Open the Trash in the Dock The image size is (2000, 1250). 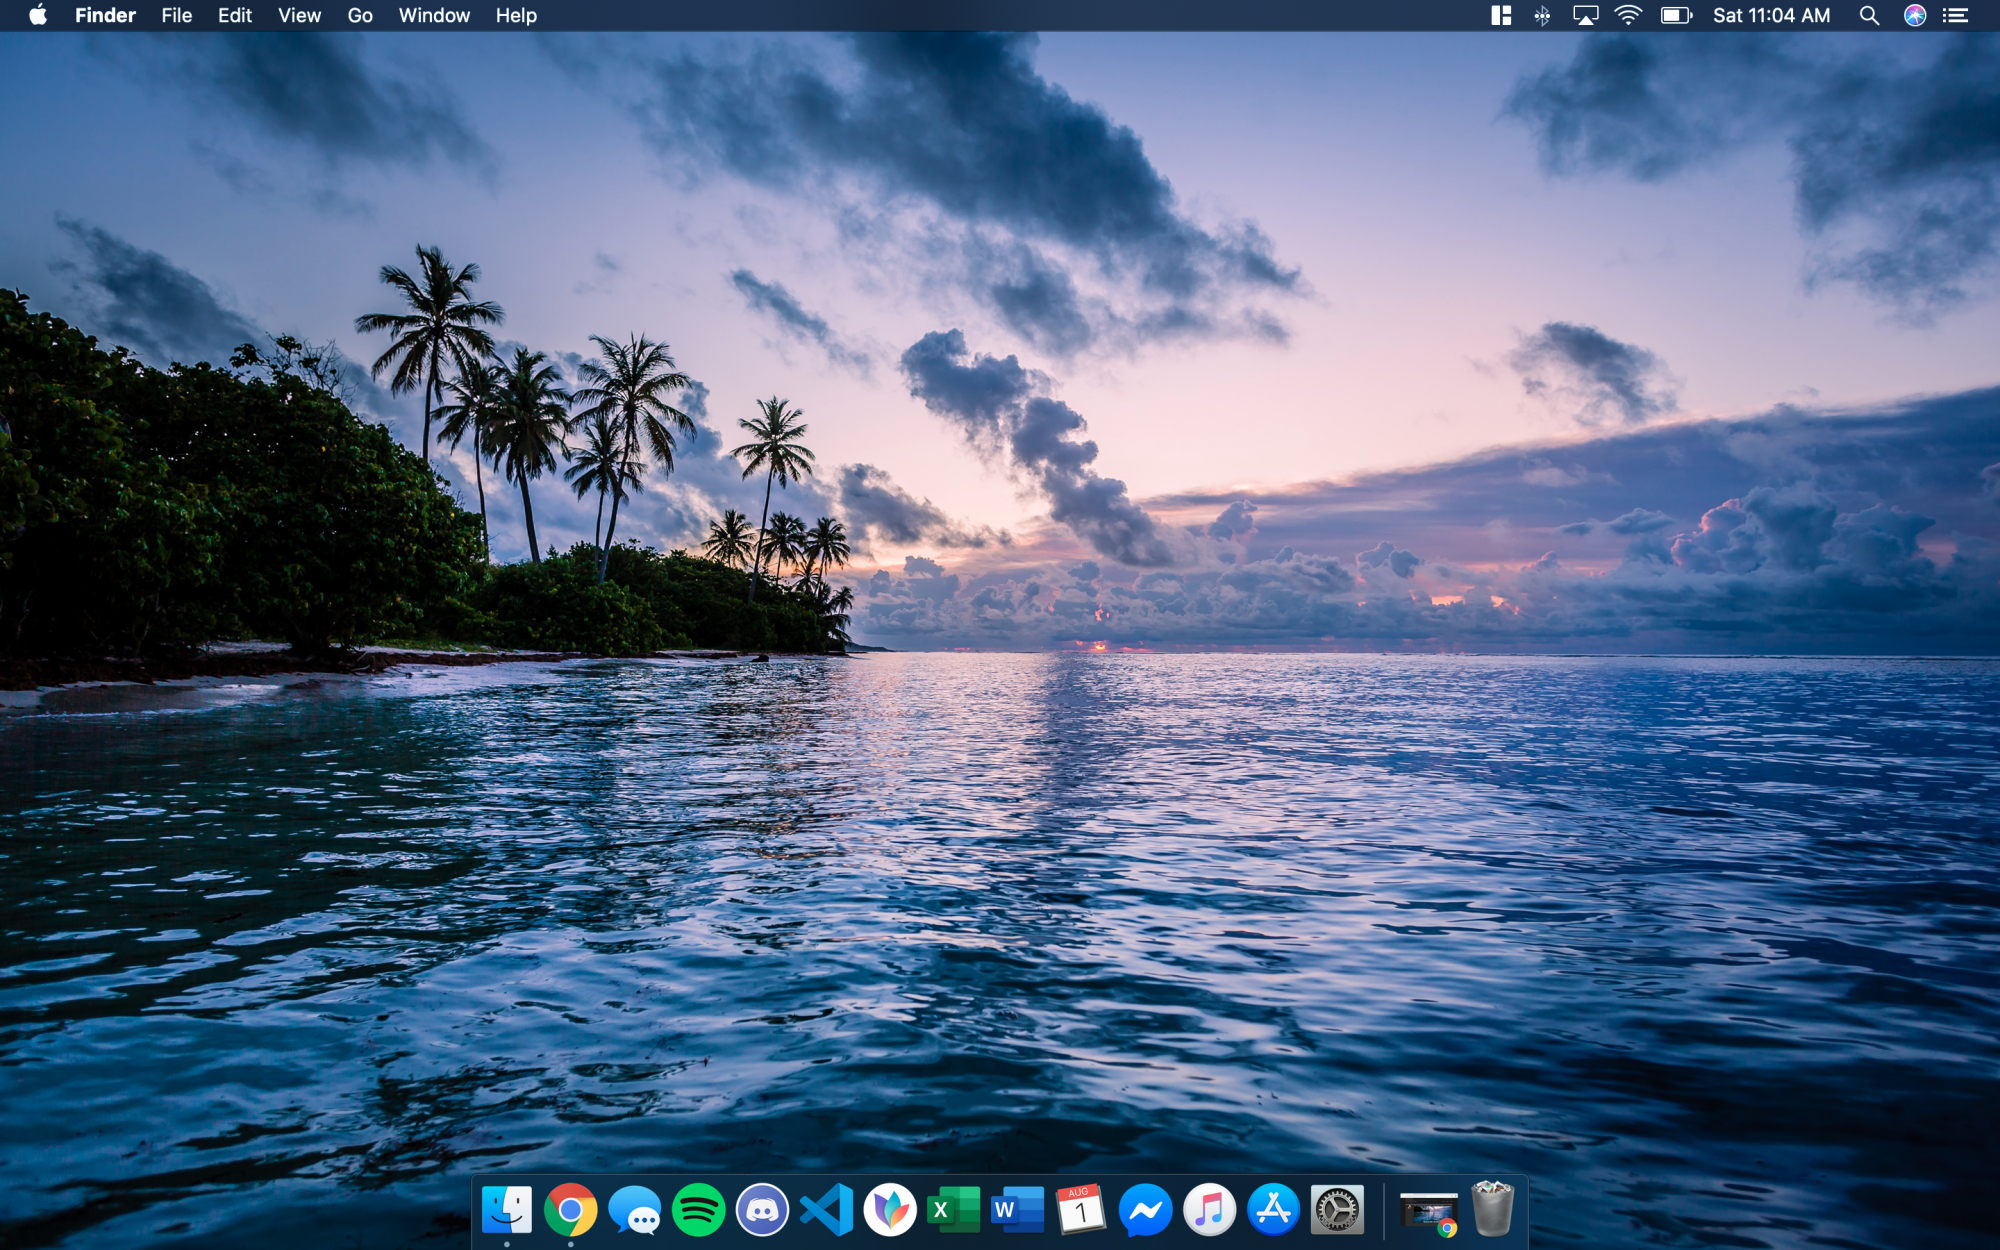1493,1210
